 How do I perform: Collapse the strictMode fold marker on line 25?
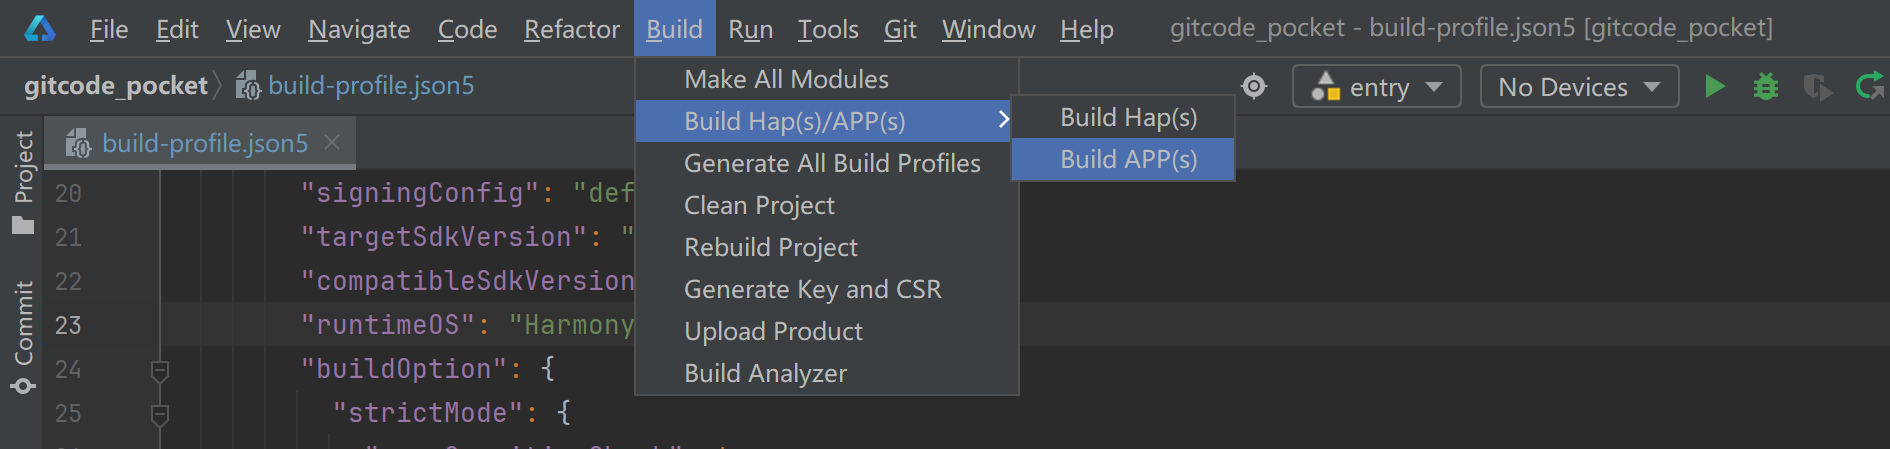159,413
